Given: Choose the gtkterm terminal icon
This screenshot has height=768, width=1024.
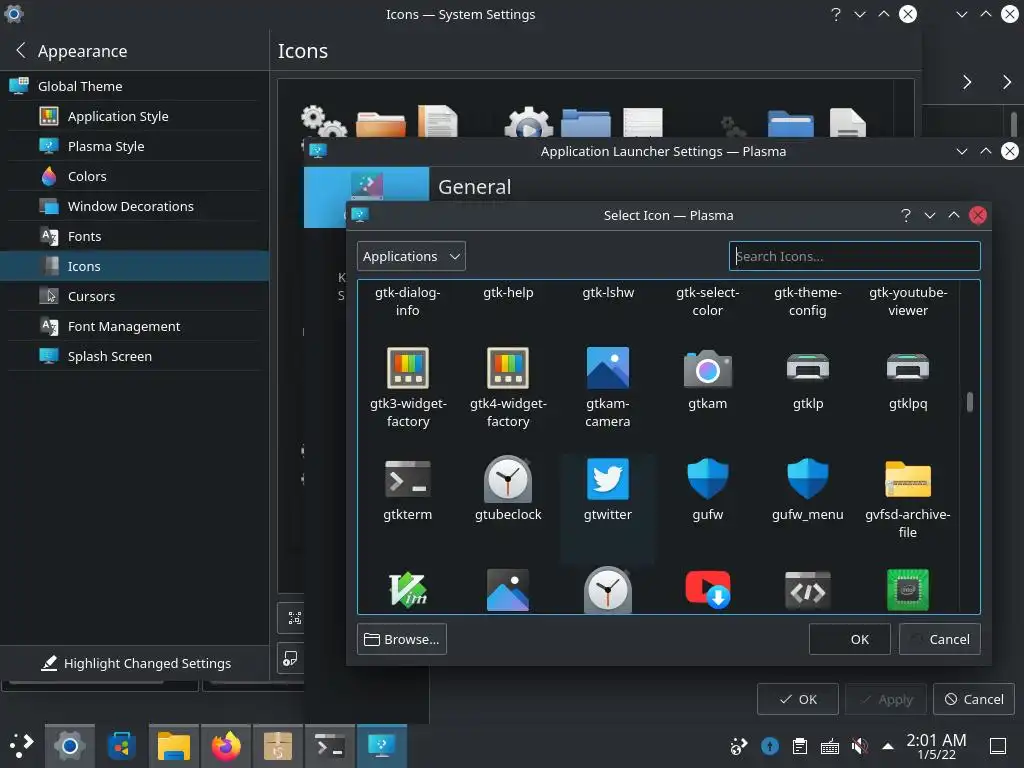Looking at the screenshot, I should (x=408, y=490).
